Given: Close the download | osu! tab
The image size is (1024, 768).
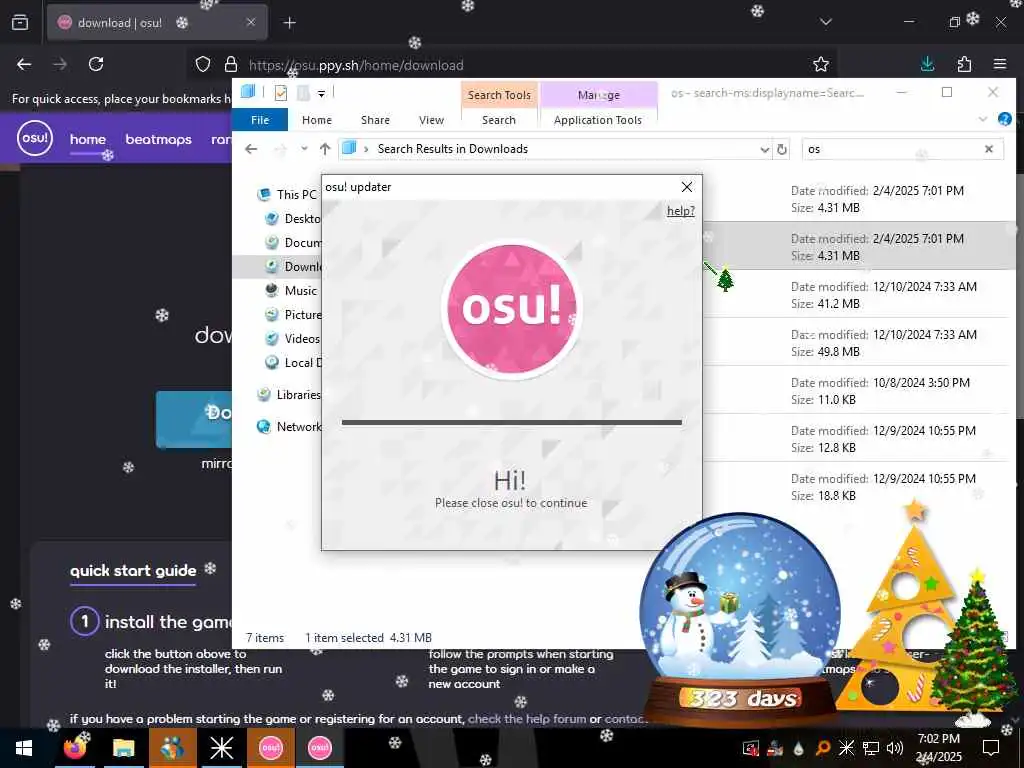Looking at the screenshot, I should pos(251,22).
